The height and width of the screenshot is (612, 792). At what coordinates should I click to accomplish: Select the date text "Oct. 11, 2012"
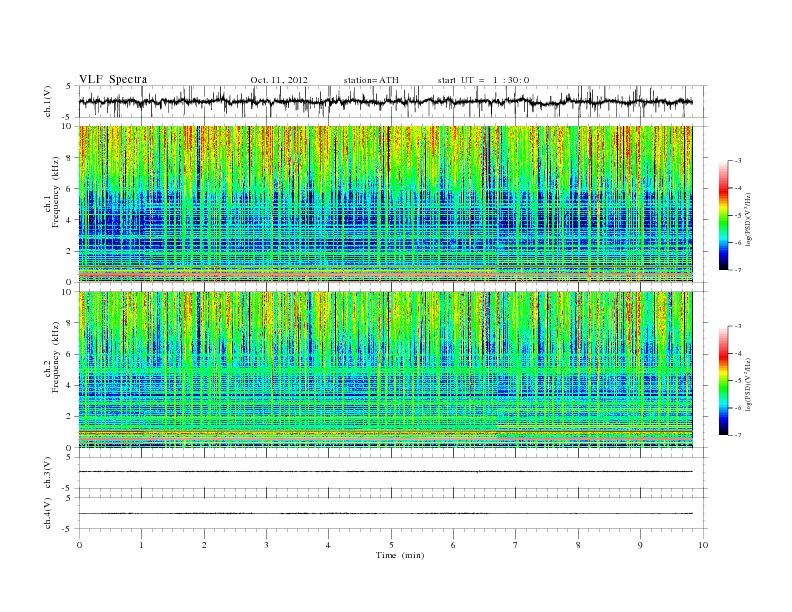279,80
